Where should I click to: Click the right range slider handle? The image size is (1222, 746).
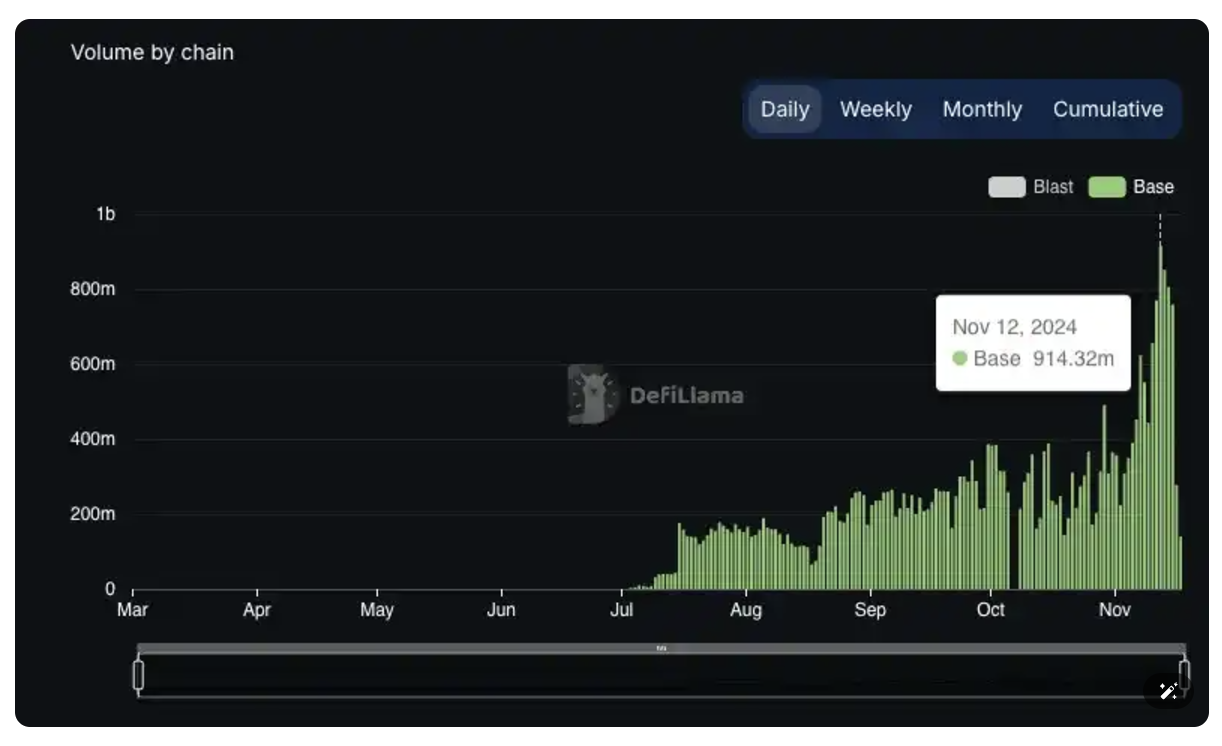pos(1184,675)
